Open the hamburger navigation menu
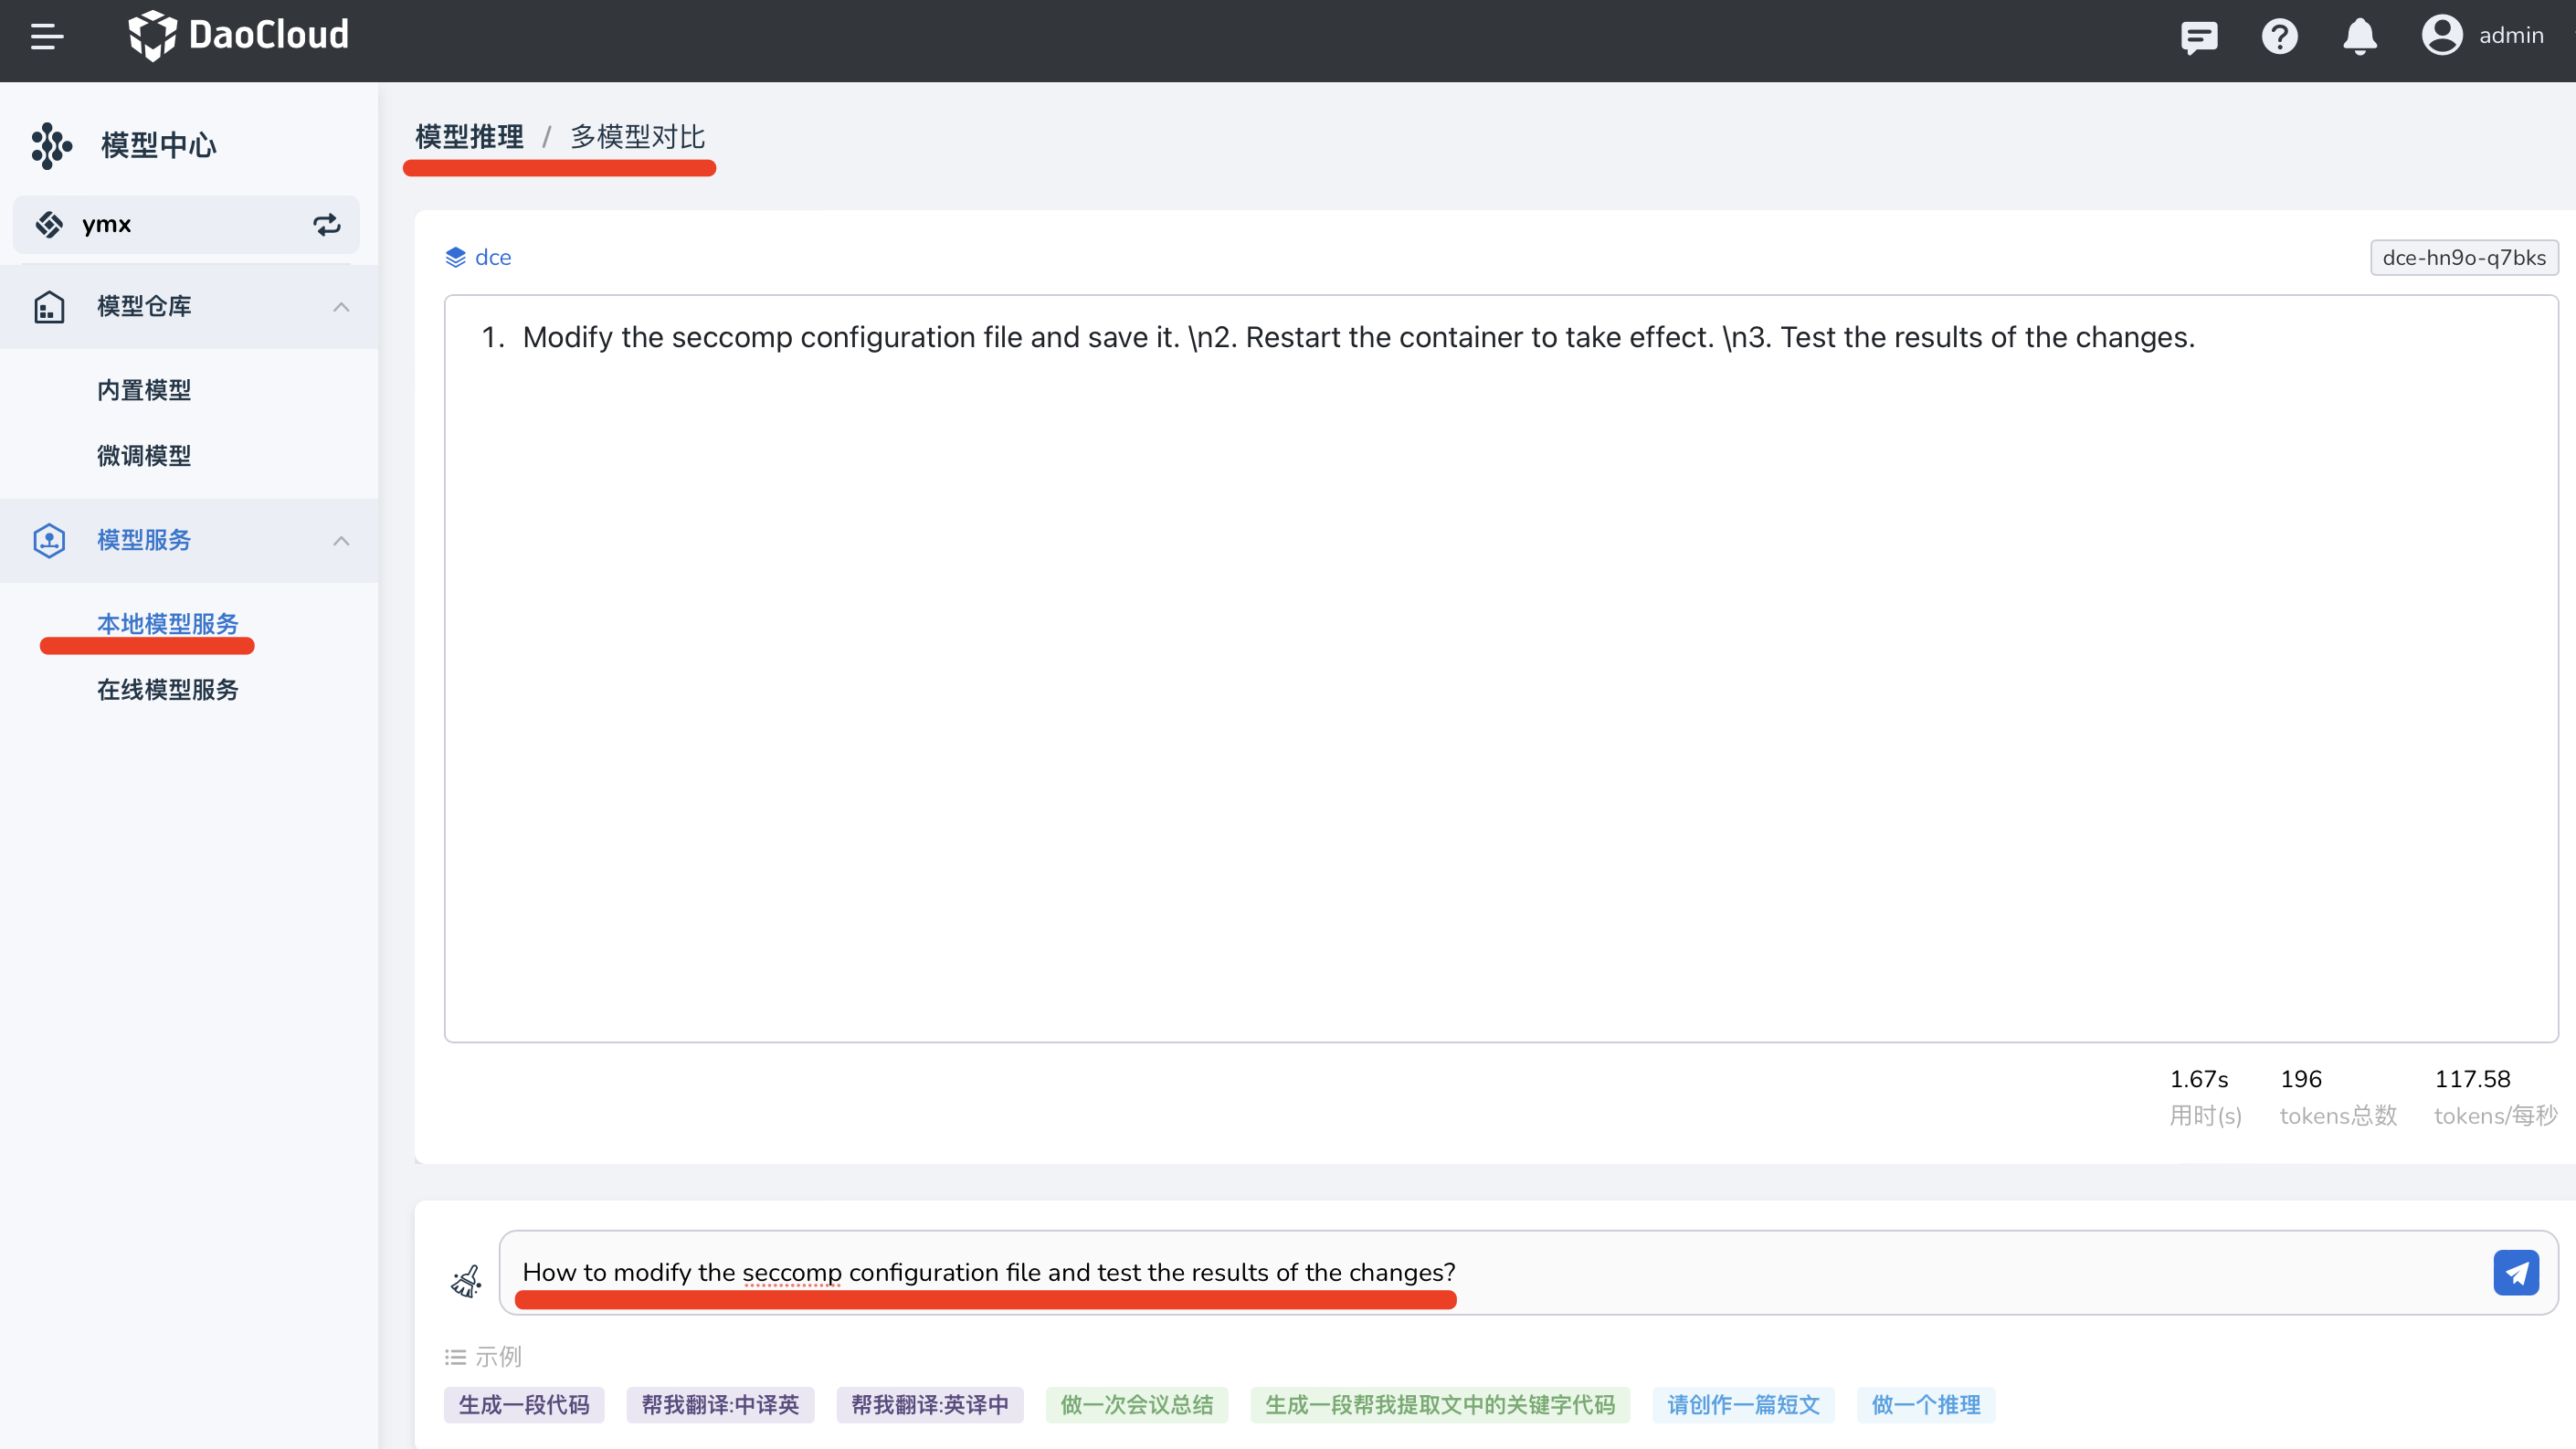Image resolution: width=2576 pixels, height=1449 pixels. click(47, 37)
